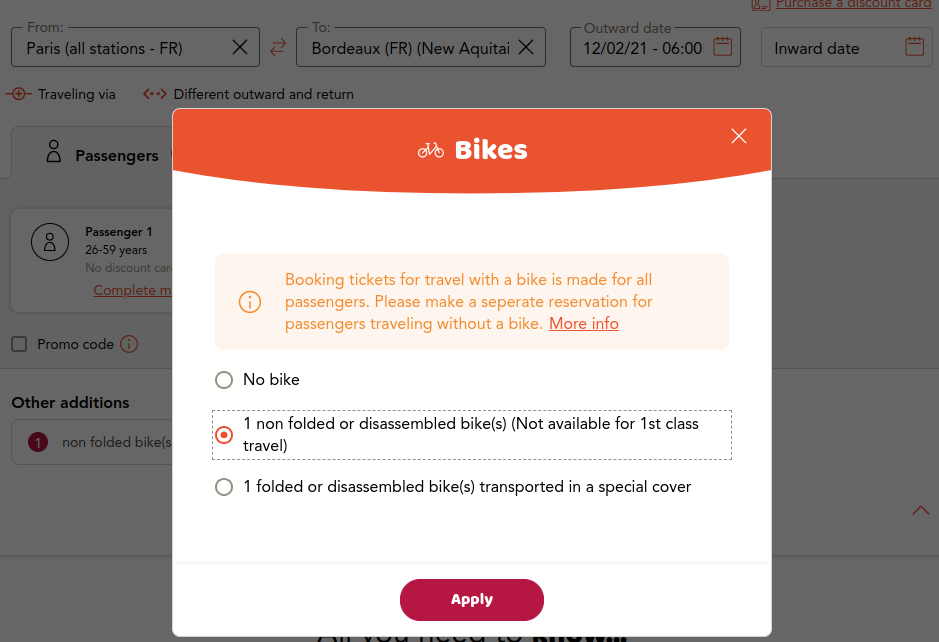The width and height of the screenshot is (939, 642).
Task: Open the Inward date calendar icon
Action: pyautogui.click(x=914, y=47)
